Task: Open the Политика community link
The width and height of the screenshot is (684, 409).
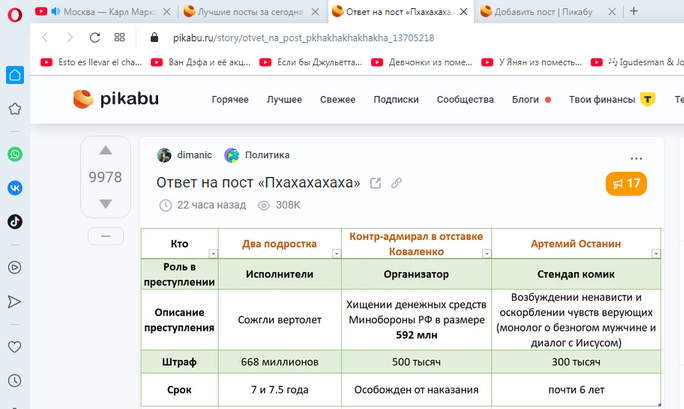Action: point(267,155)
